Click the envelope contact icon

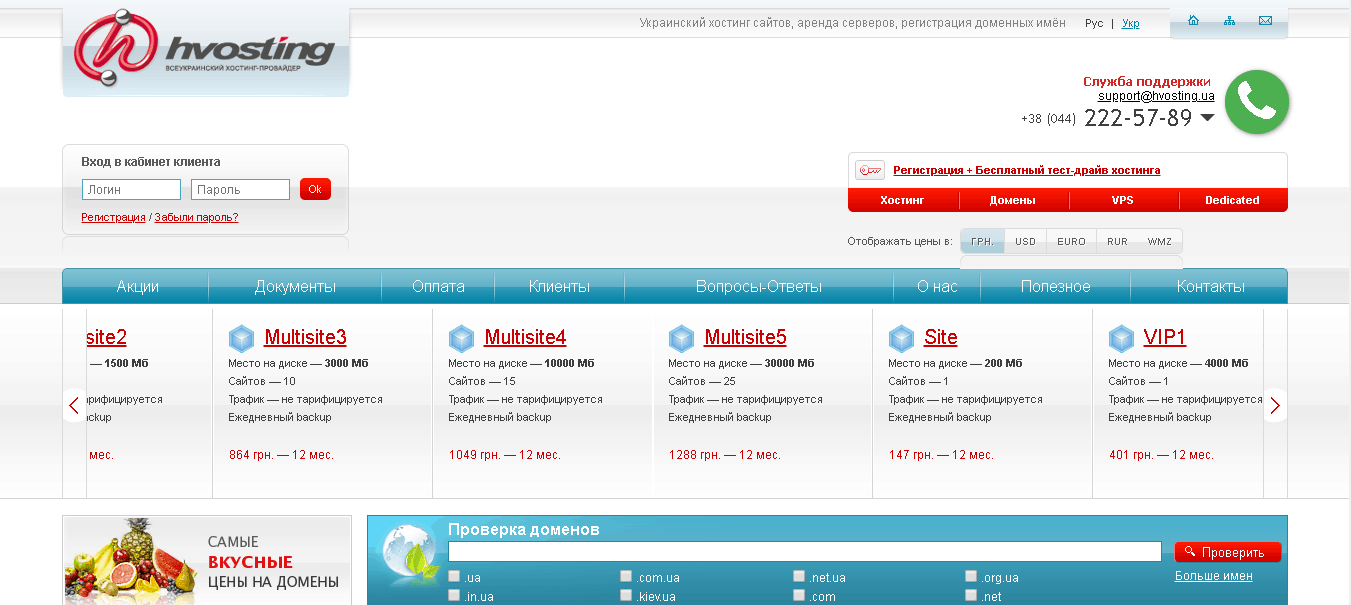1265,21
